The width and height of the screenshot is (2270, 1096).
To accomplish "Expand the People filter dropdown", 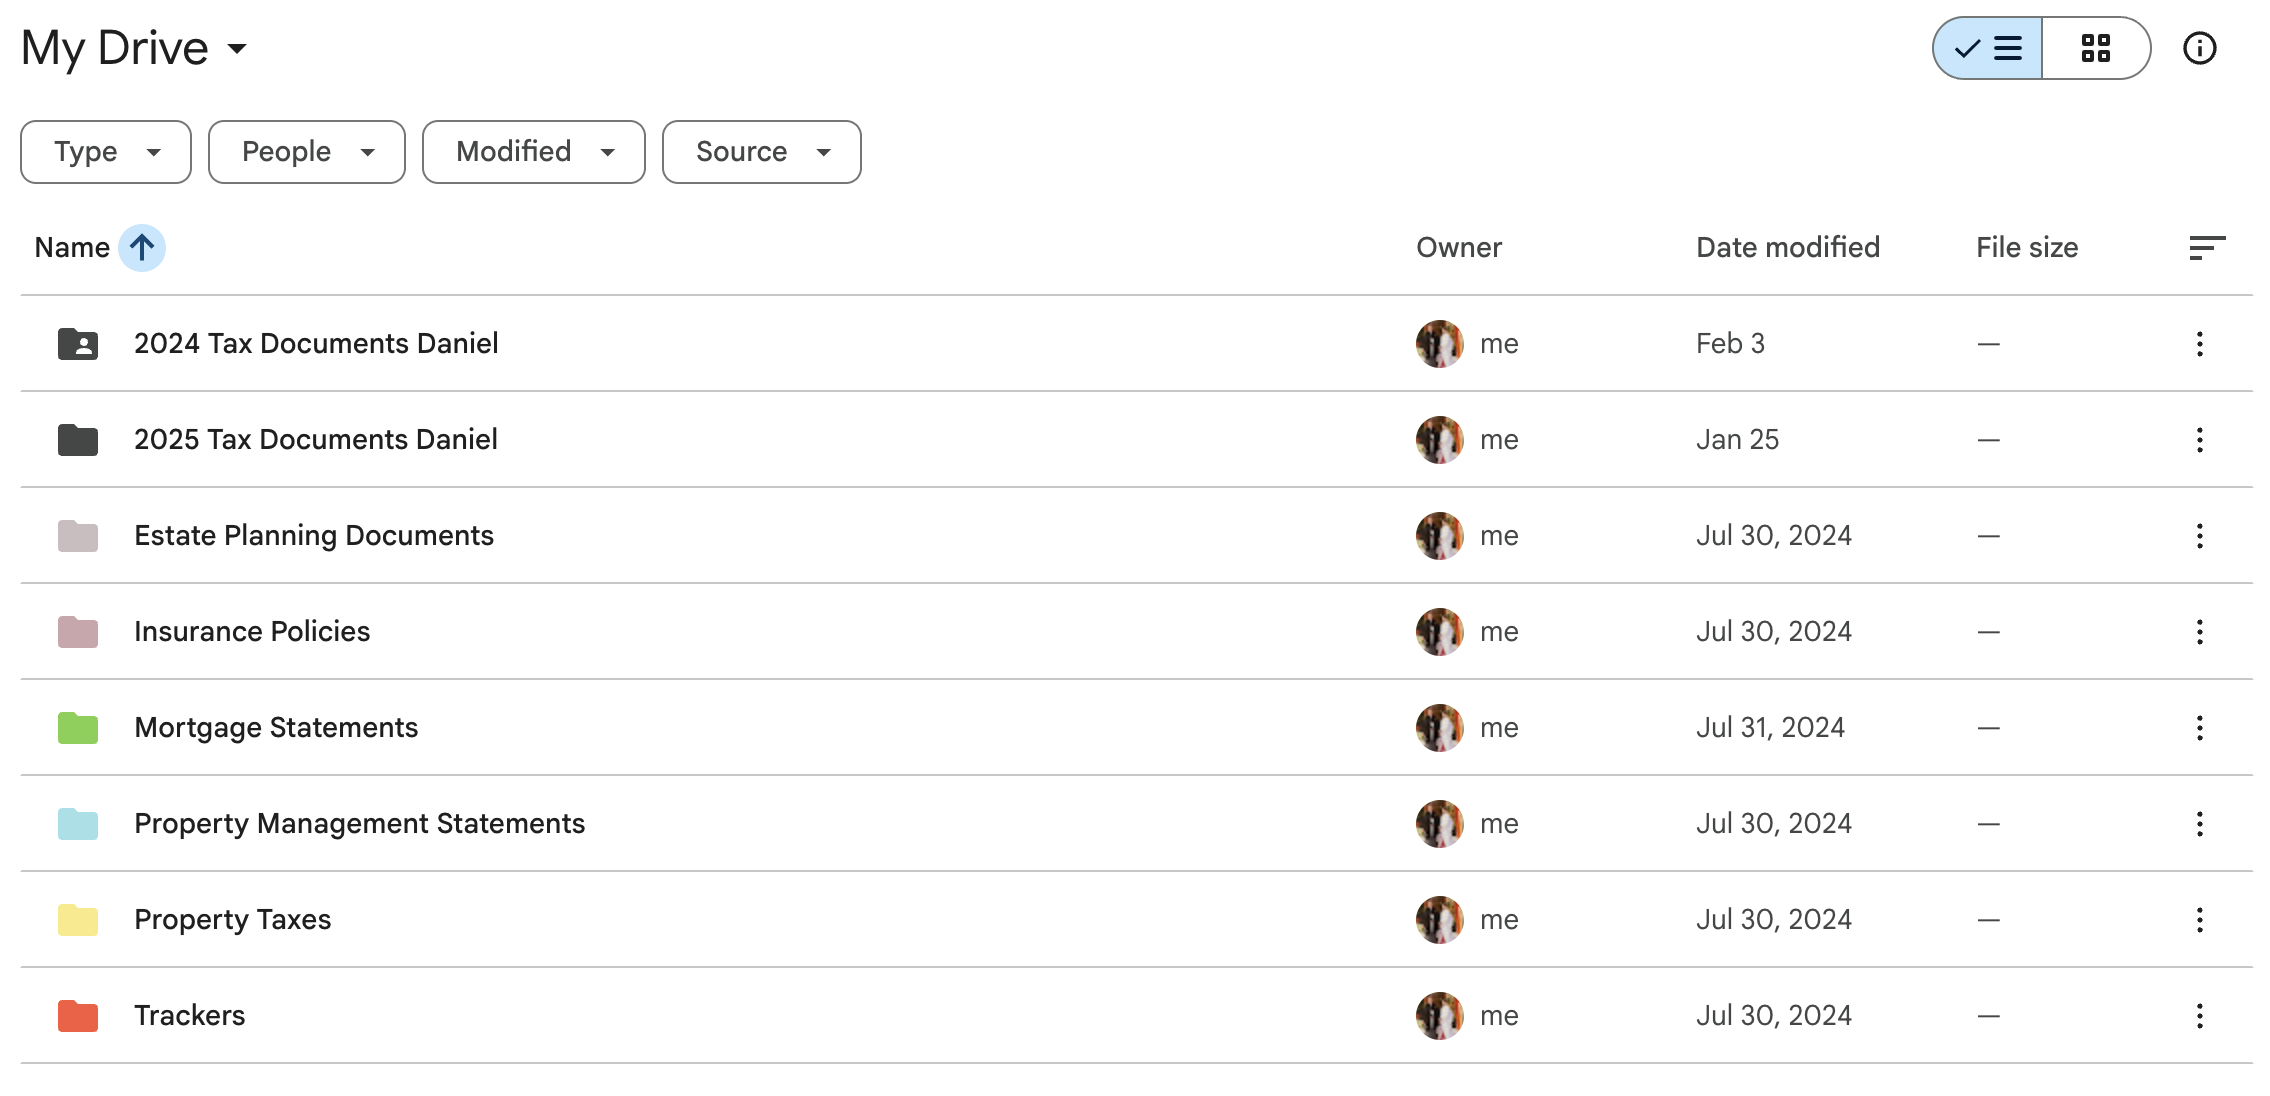I will coord(307,152).
